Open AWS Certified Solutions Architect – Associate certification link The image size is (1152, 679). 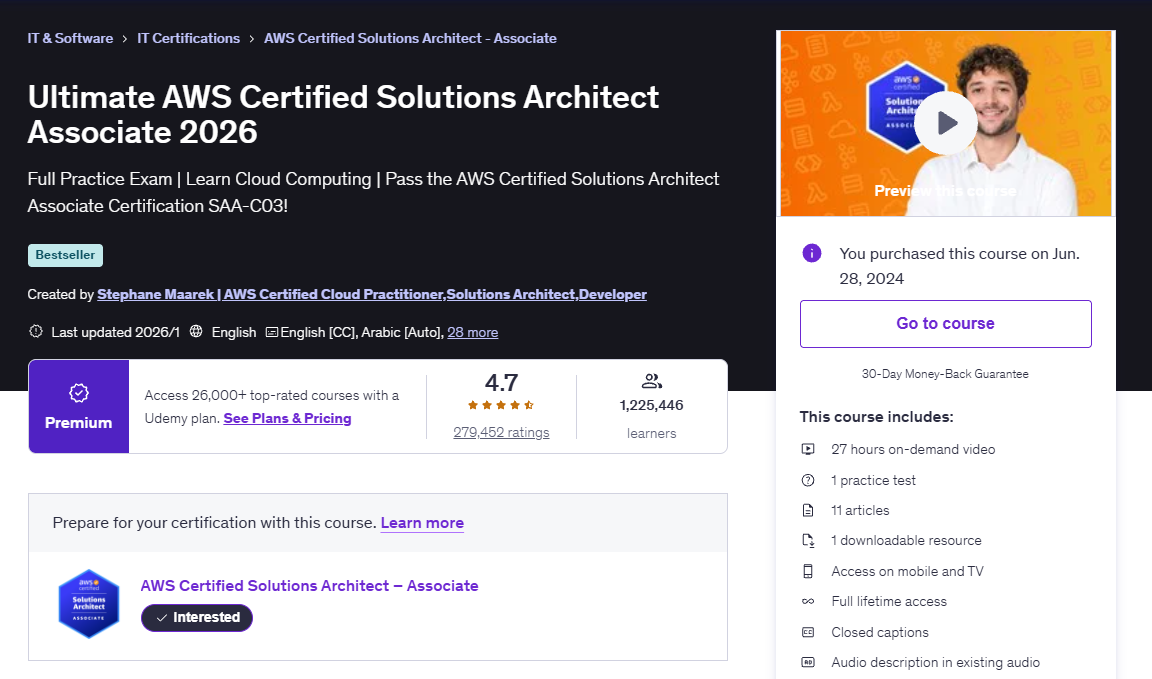[x=309, y=586]
